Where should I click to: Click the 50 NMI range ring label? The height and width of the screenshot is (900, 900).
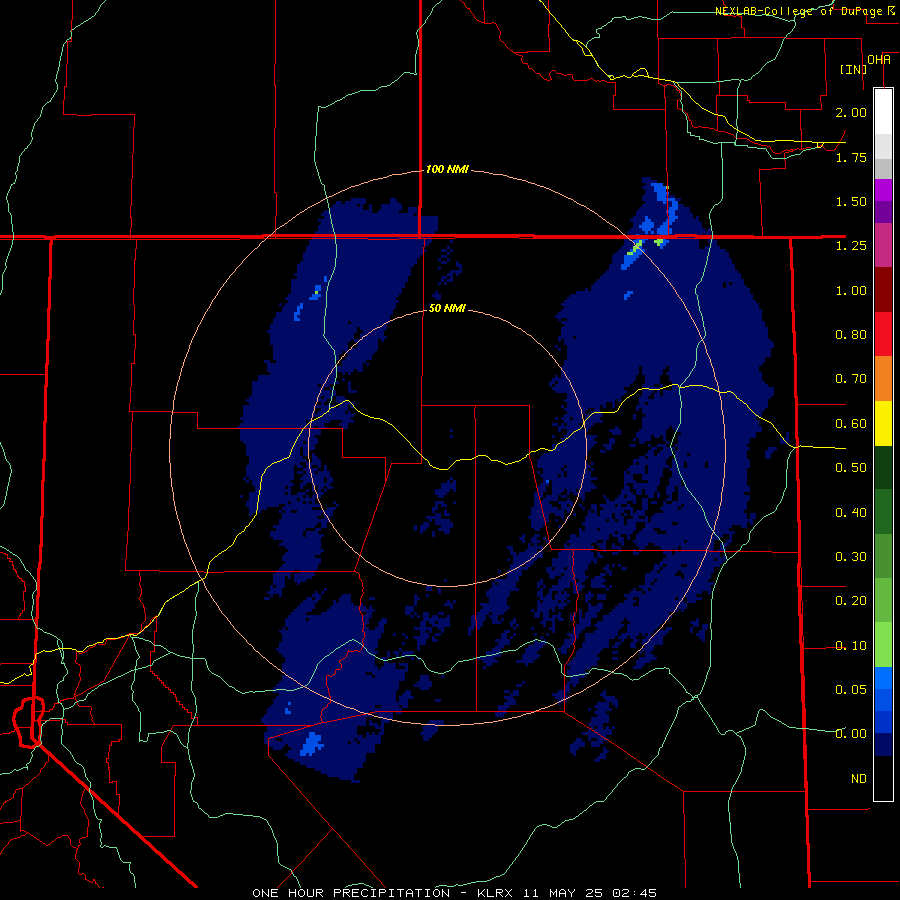(447, 308)
